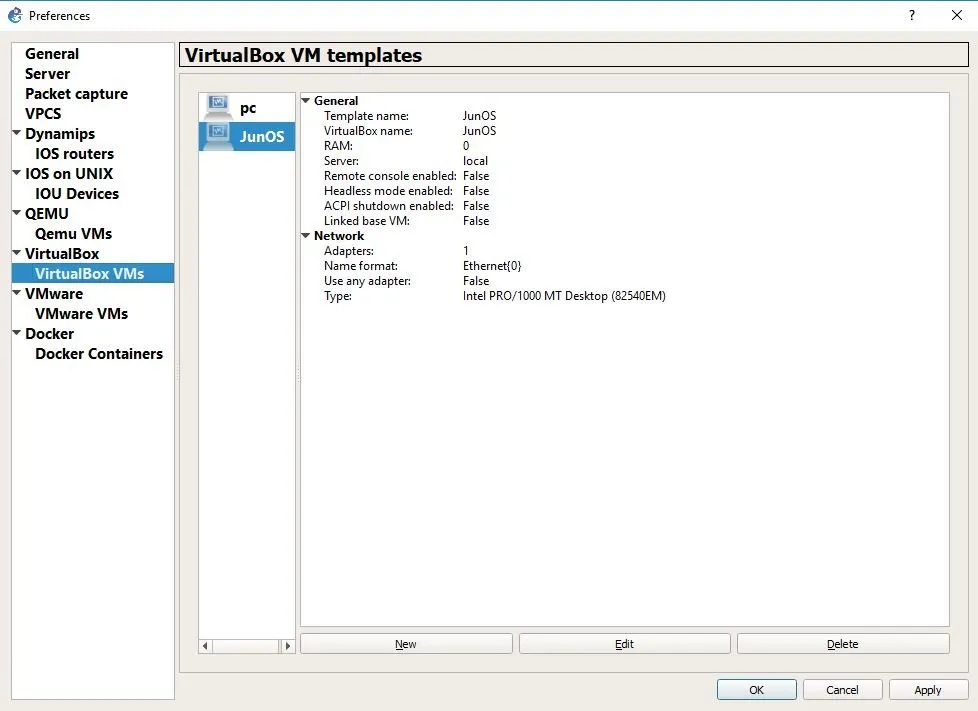Screen dimensions: 978x711
Task: Collapse the IOS on UNIX section
Action: (x=17, y=173)
